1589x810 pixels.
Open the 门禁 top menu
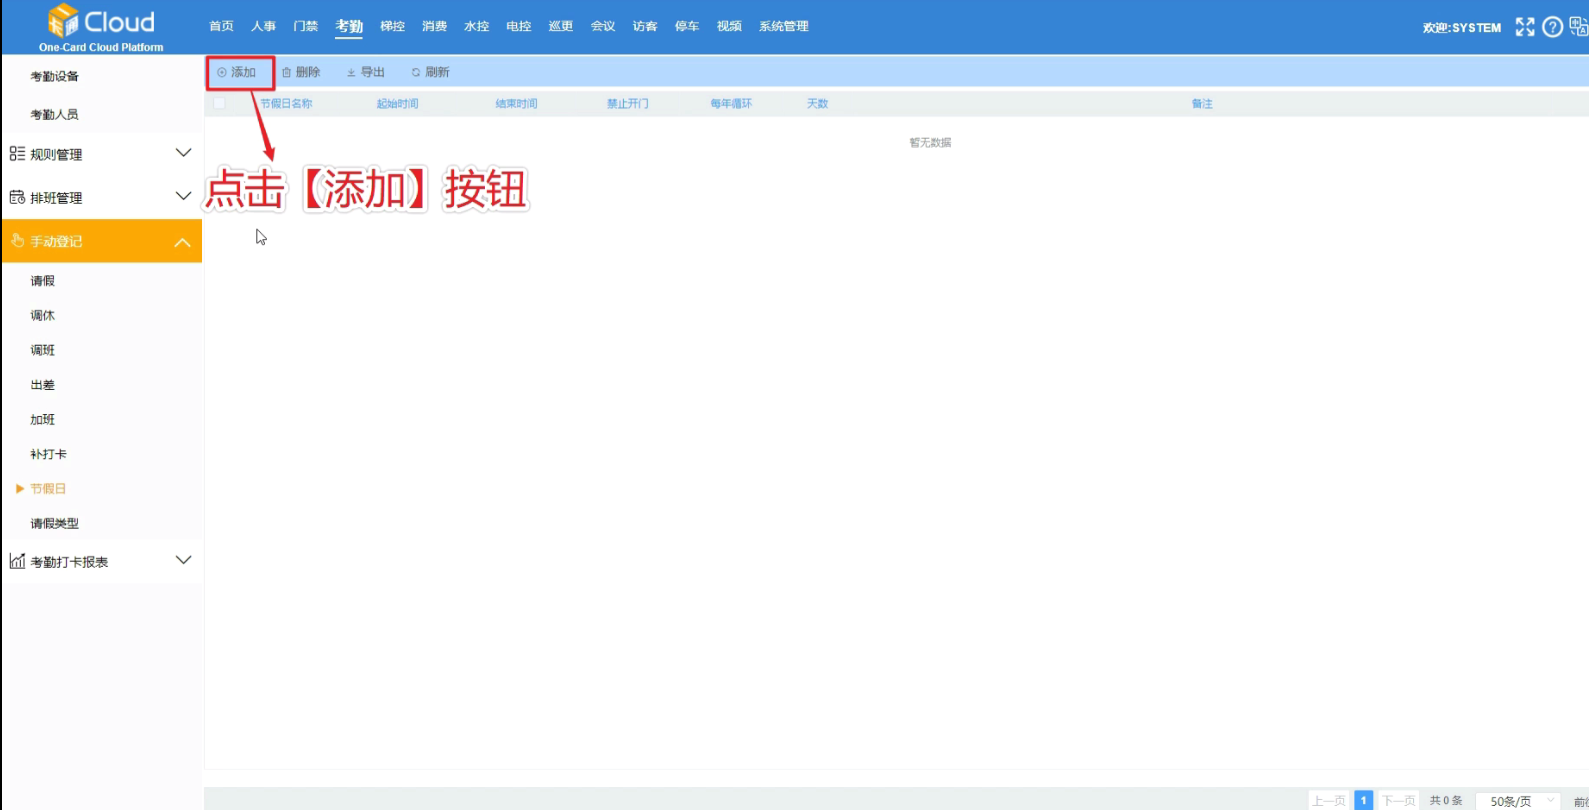click(x=305, y=26)
